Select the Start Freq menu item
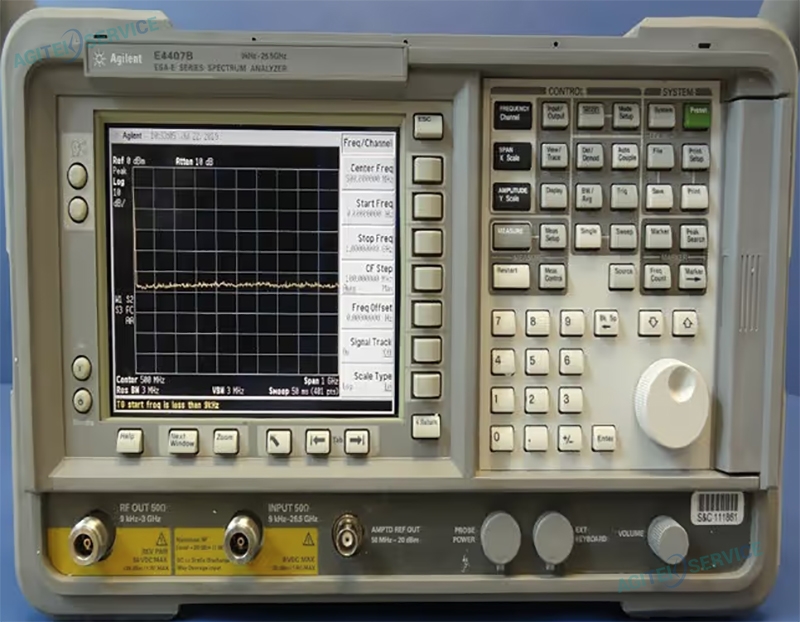800x622 pixels. [x=367, y=208]
